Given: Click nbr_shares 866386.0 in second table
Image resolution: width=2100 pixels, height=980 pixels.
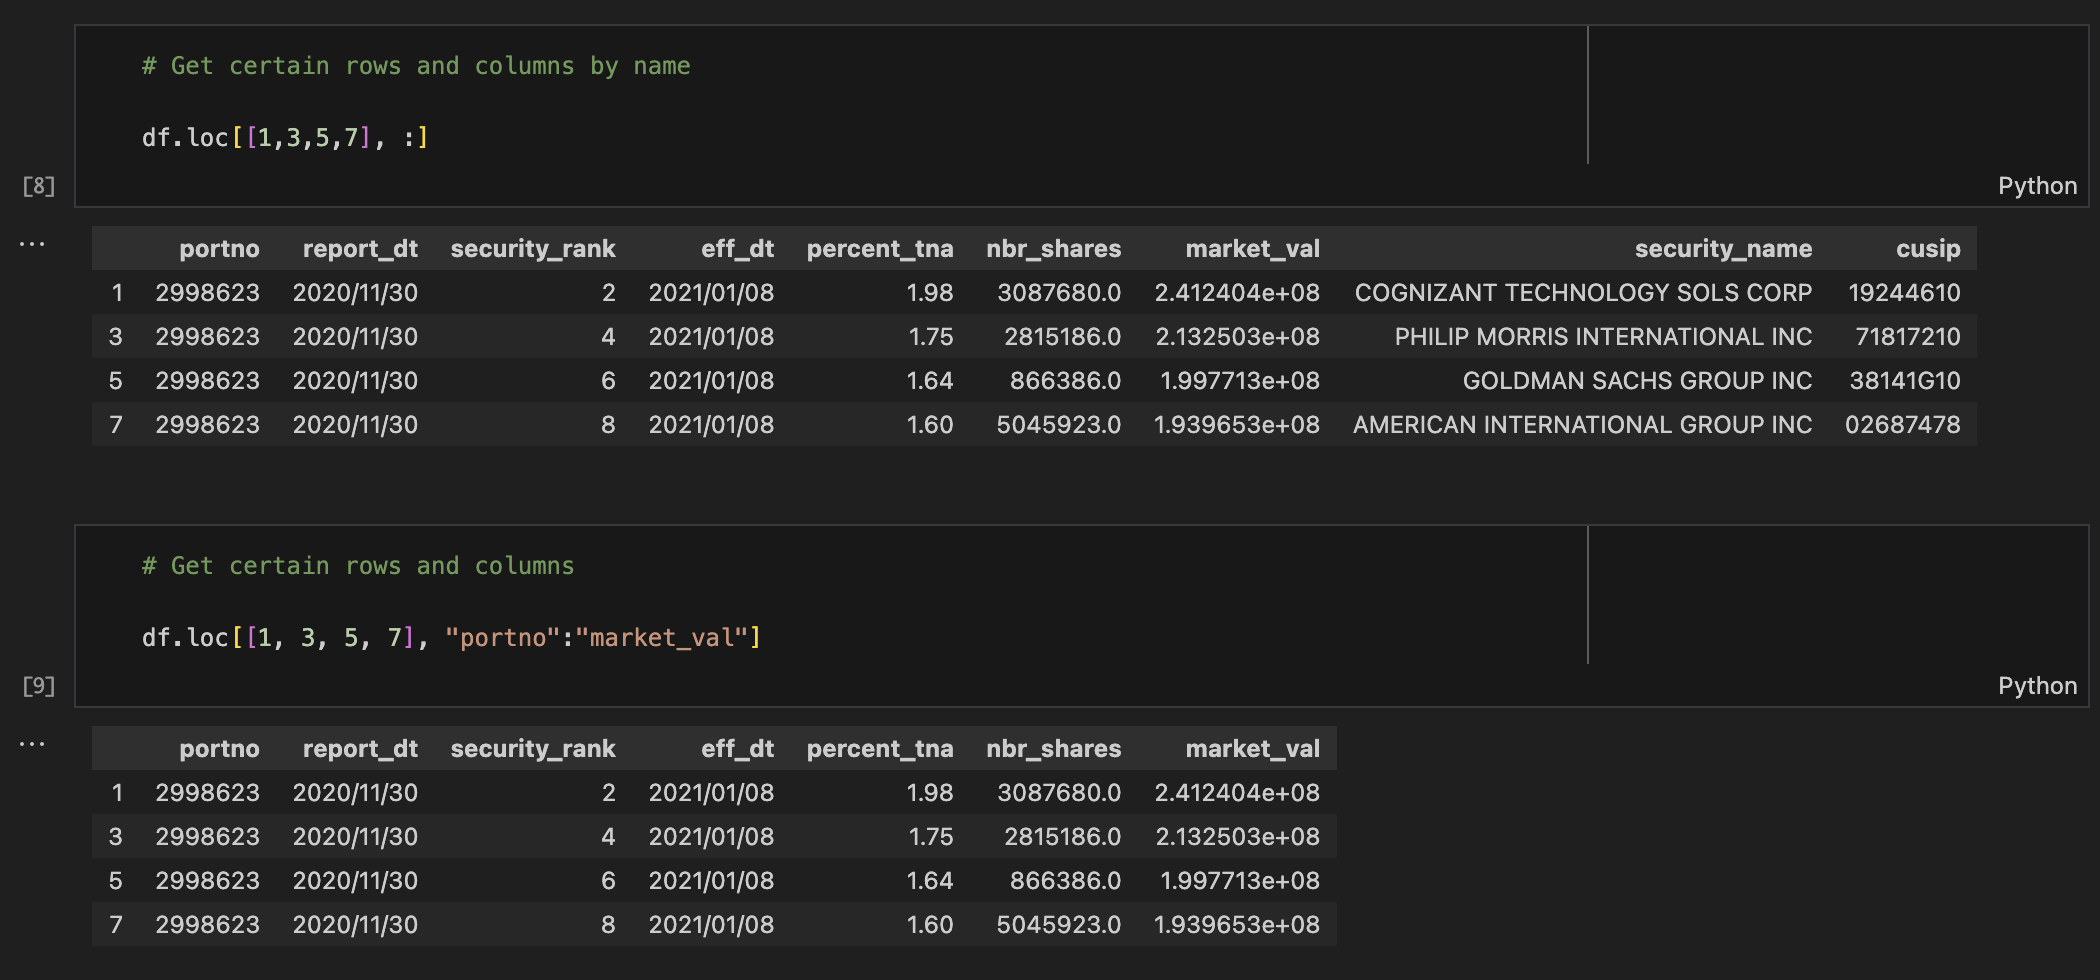Looking at the screenshot, I should 1065,881.
